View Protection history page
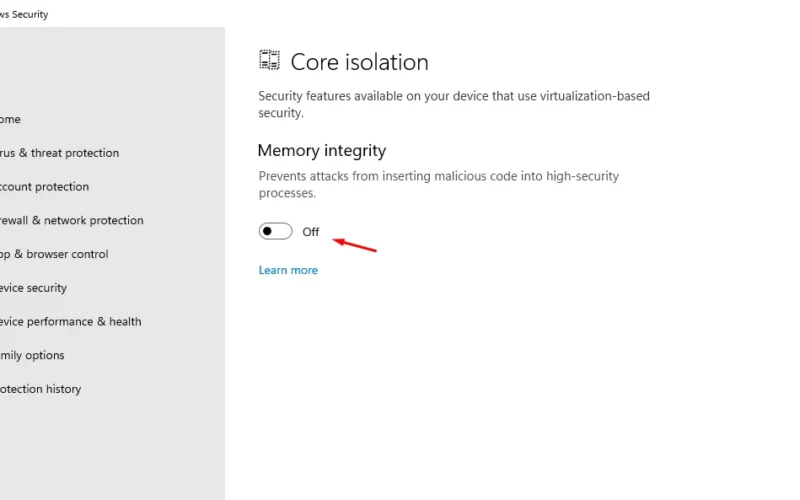 coord(40,389)
